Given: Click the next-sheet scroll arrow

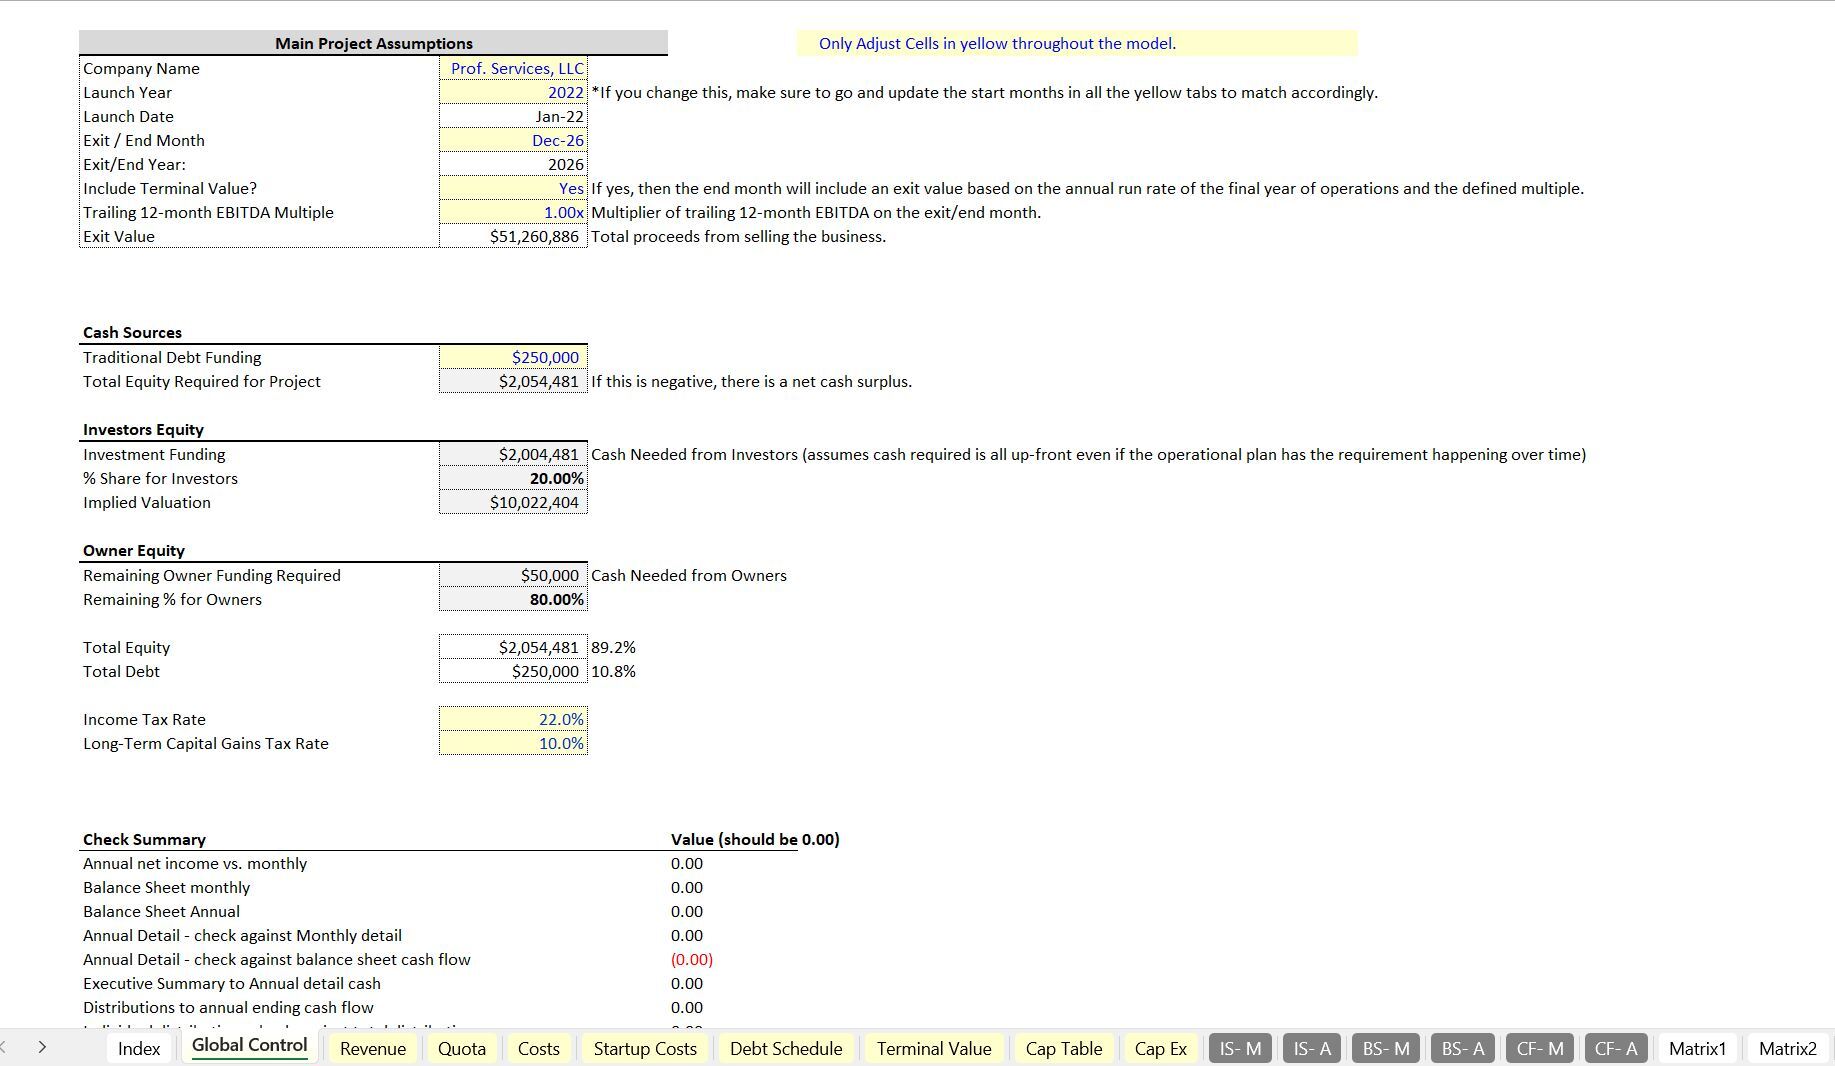Looking at the screenshot, I should pos(42,1047).
